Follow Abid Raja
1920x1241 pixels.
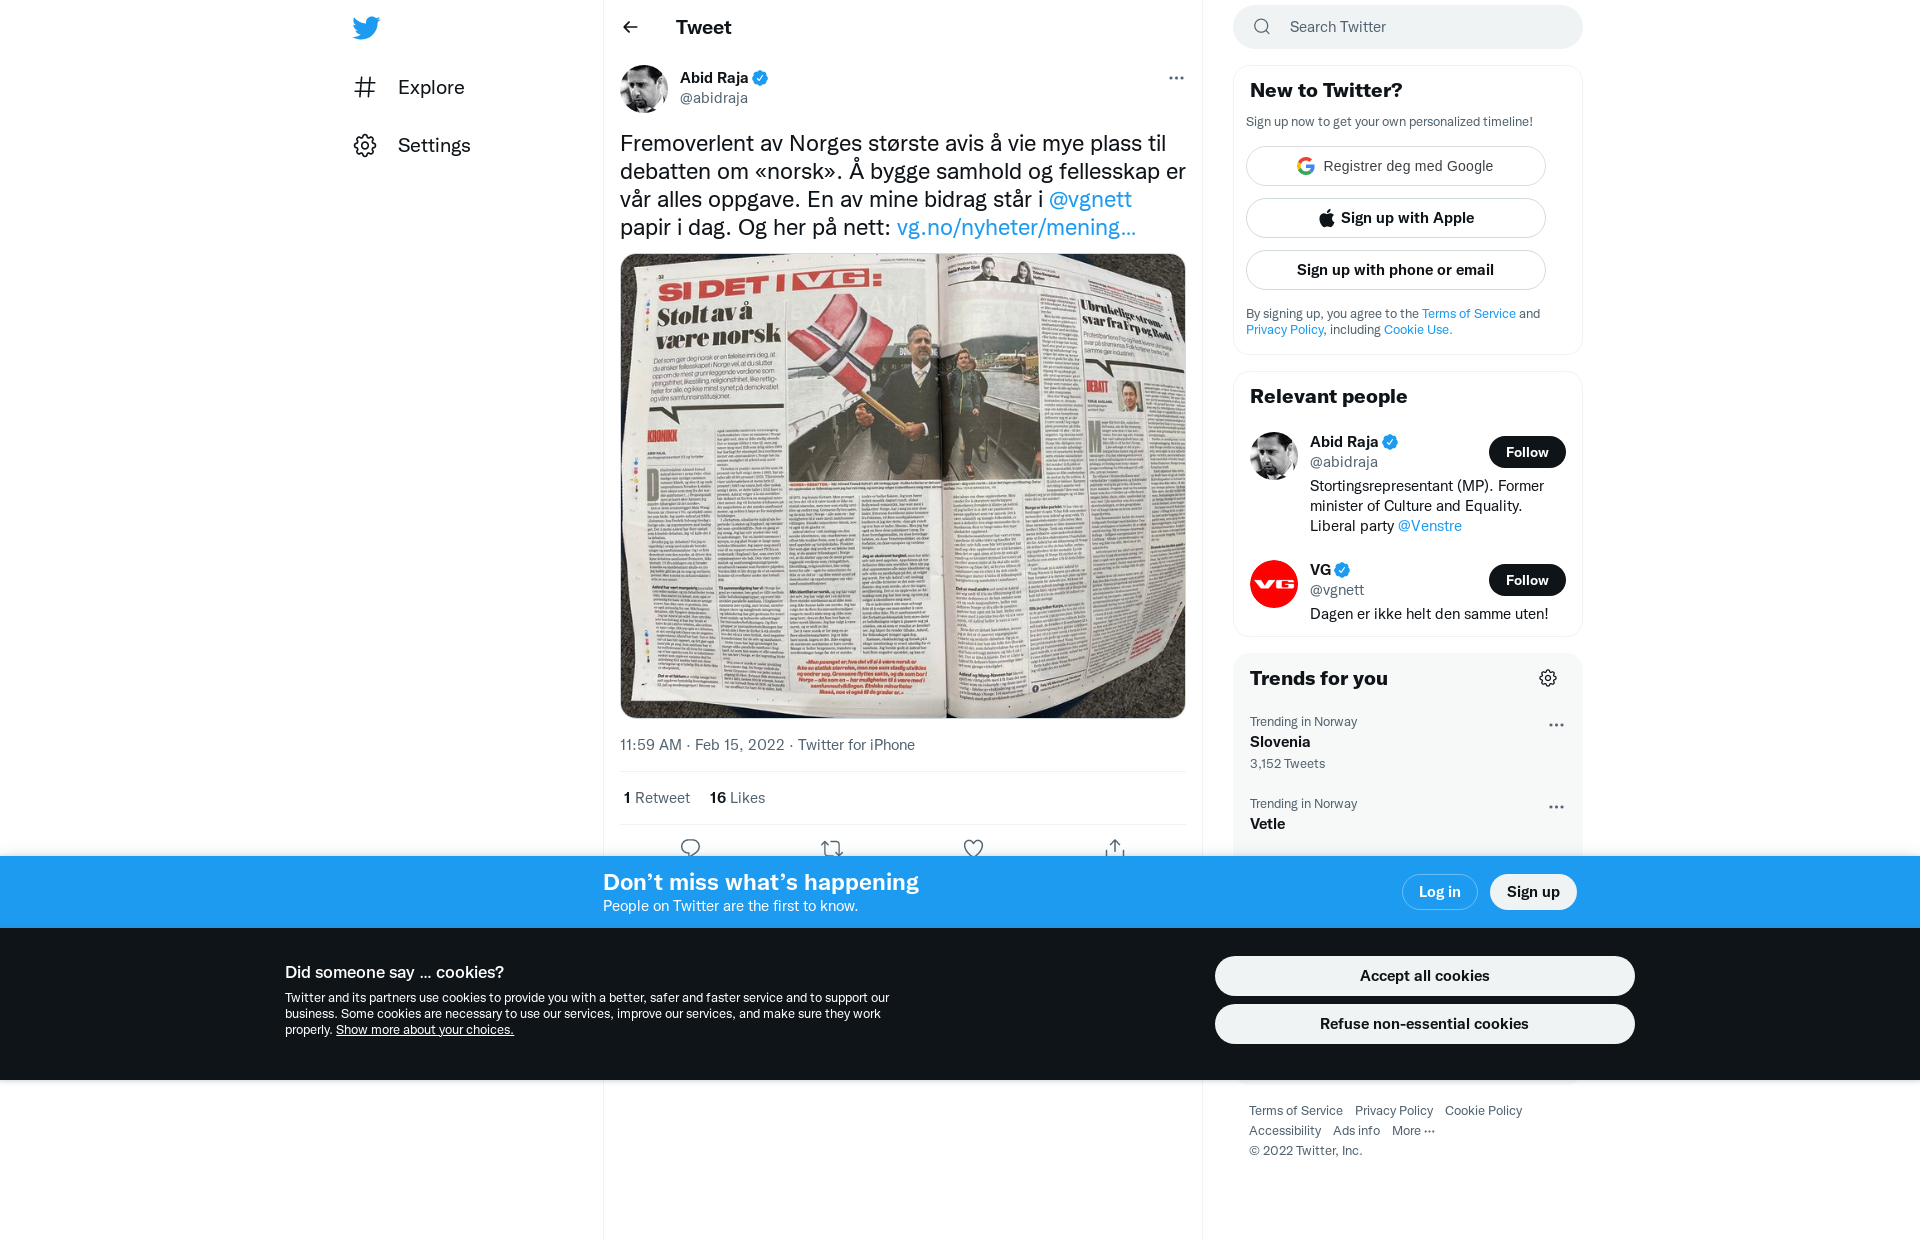pos(1527,452)
